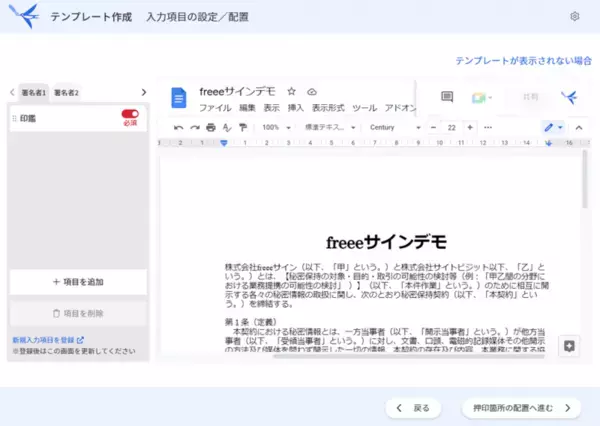Star the freeeサインデモ document

coord(292,90)
